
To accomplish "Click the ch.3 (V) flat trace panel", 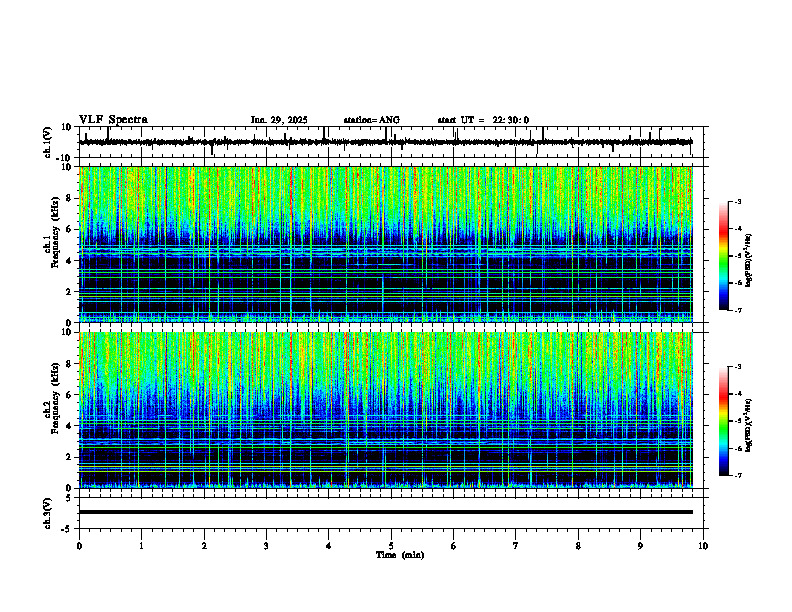I will [x=393, y=513].
